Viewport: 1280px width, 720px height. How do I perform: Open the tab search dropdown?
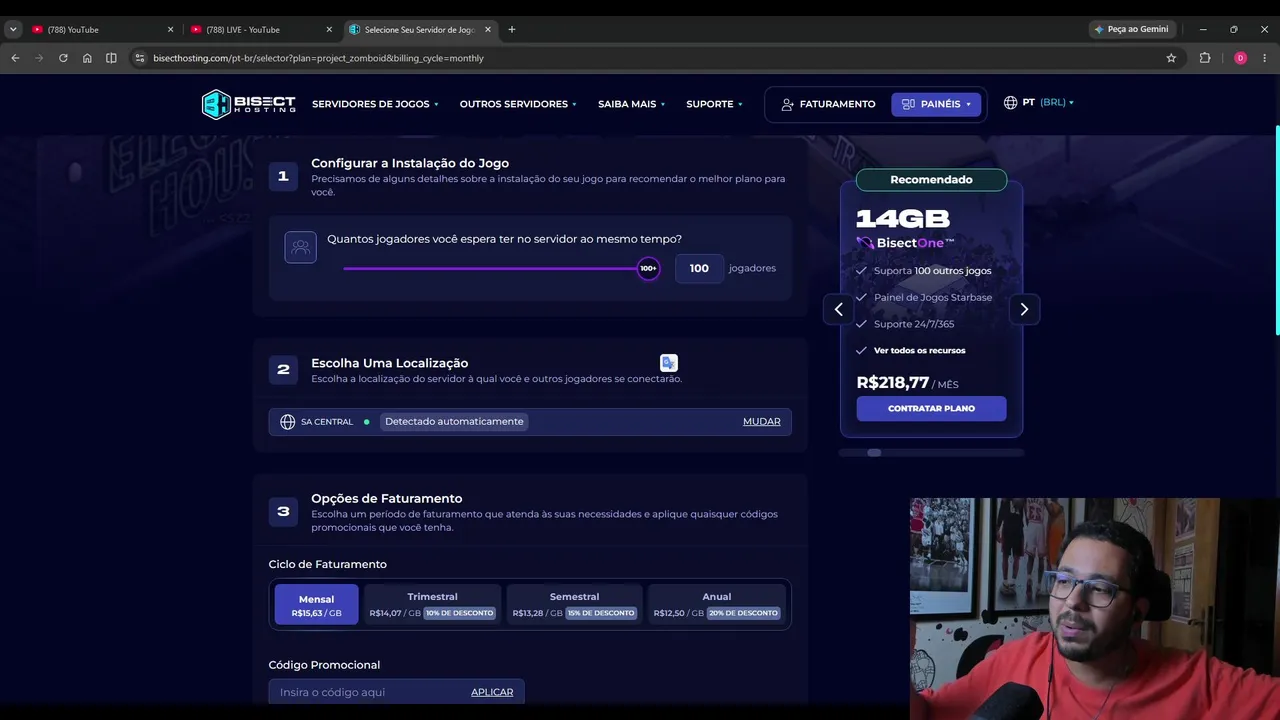[x=13, y=29]
